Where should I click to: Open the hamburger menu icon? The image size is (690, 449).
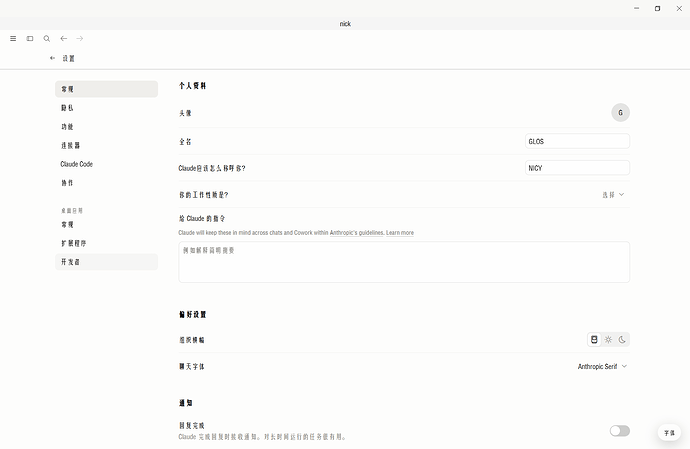13,39
